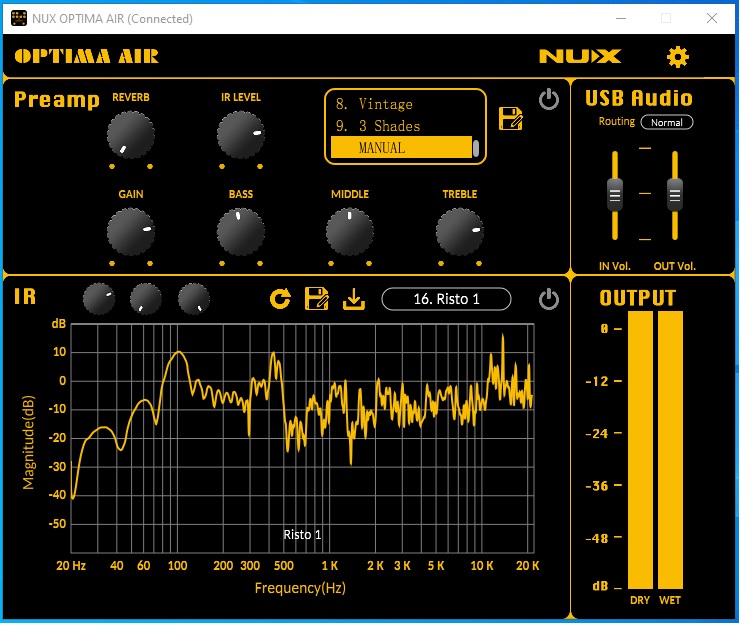The width and height of the screenshot is (752, 626).
Task: Click the IR reset refresh icon
Action: [x=281, y=298]
